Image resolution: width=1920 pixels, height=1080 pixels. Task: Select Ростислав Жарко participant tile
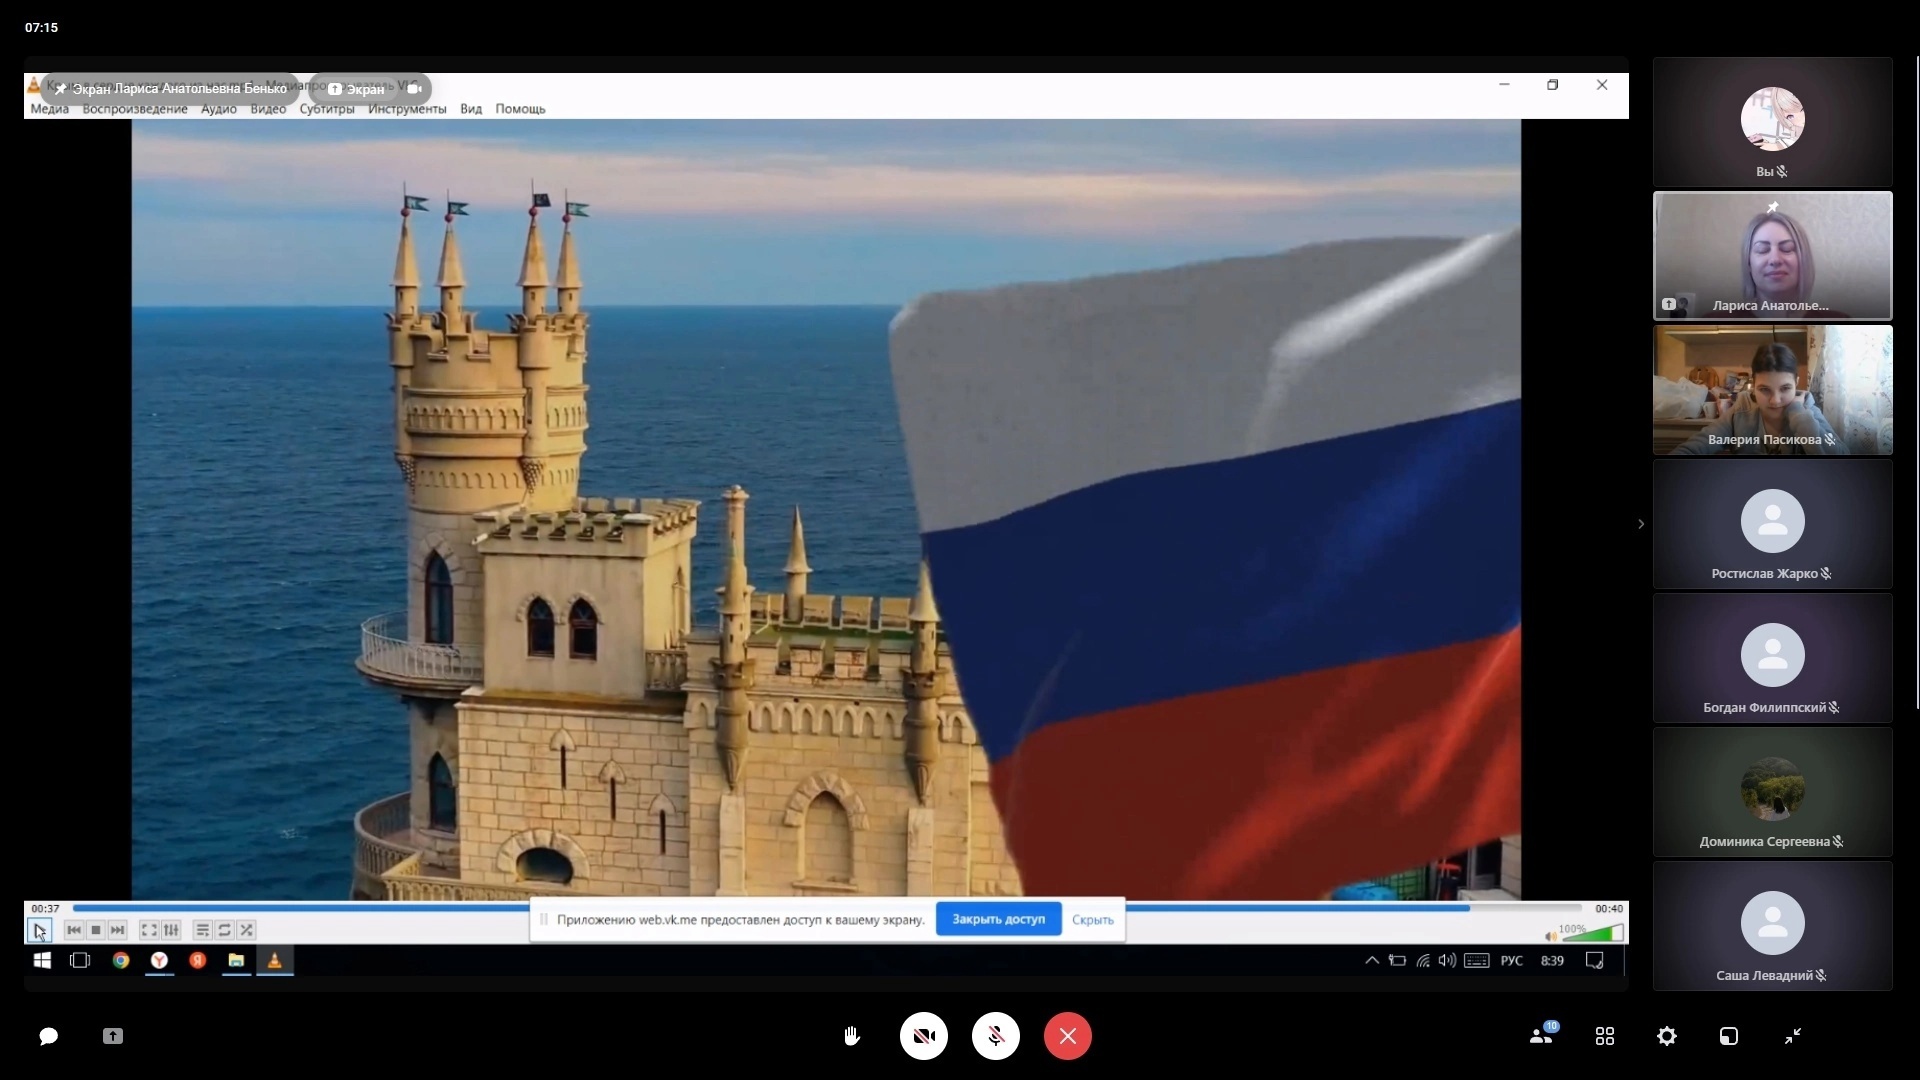[x=1773, y=524]
